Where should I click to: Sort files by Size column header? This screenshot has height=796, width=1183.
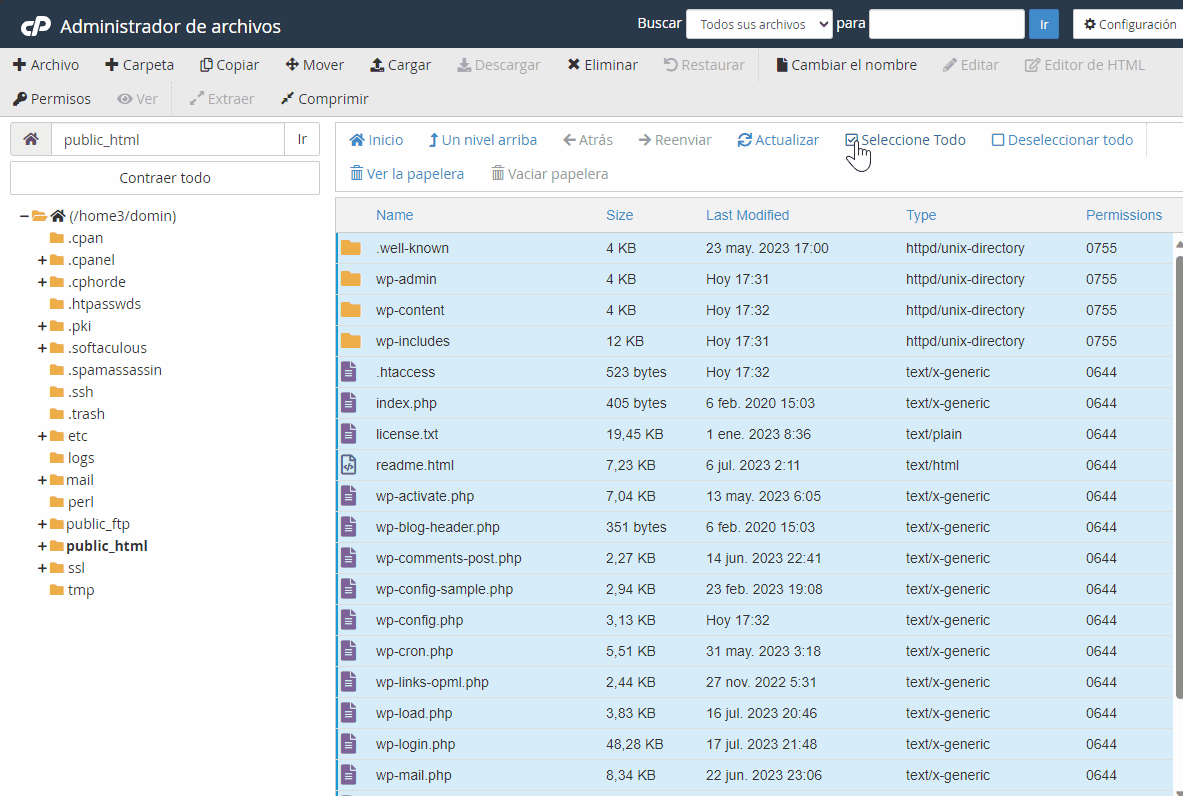tap(619, 215)
